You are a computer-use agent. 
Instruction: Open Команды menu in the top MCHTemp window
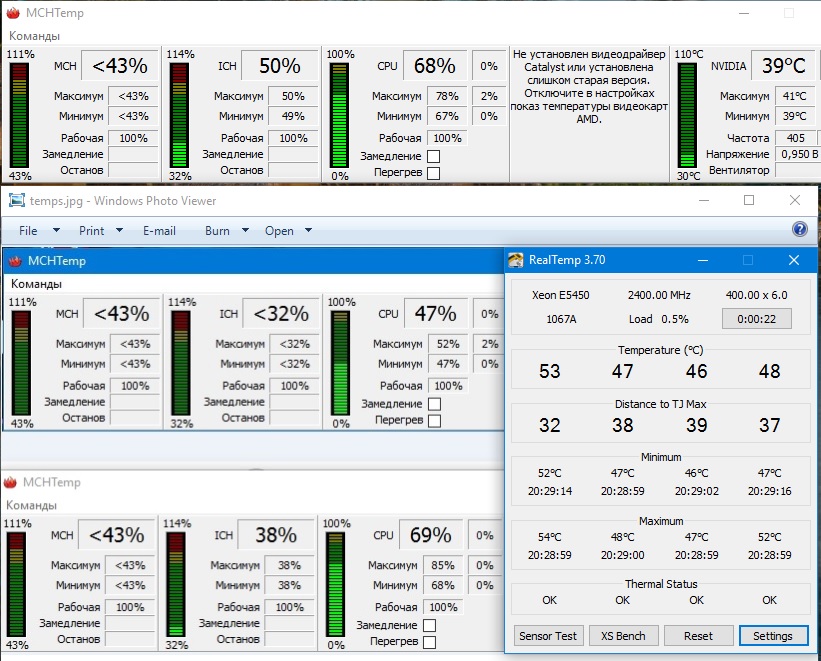point(35,36)
